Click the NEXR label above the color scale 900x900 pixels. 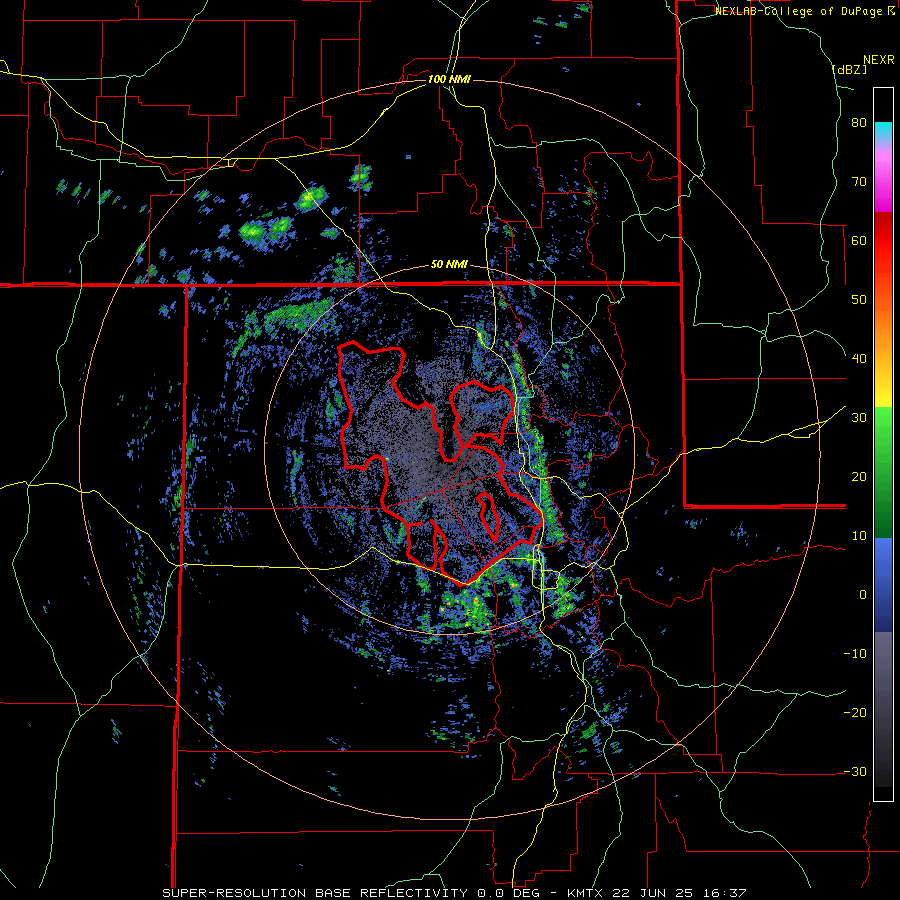coord(879,60)
